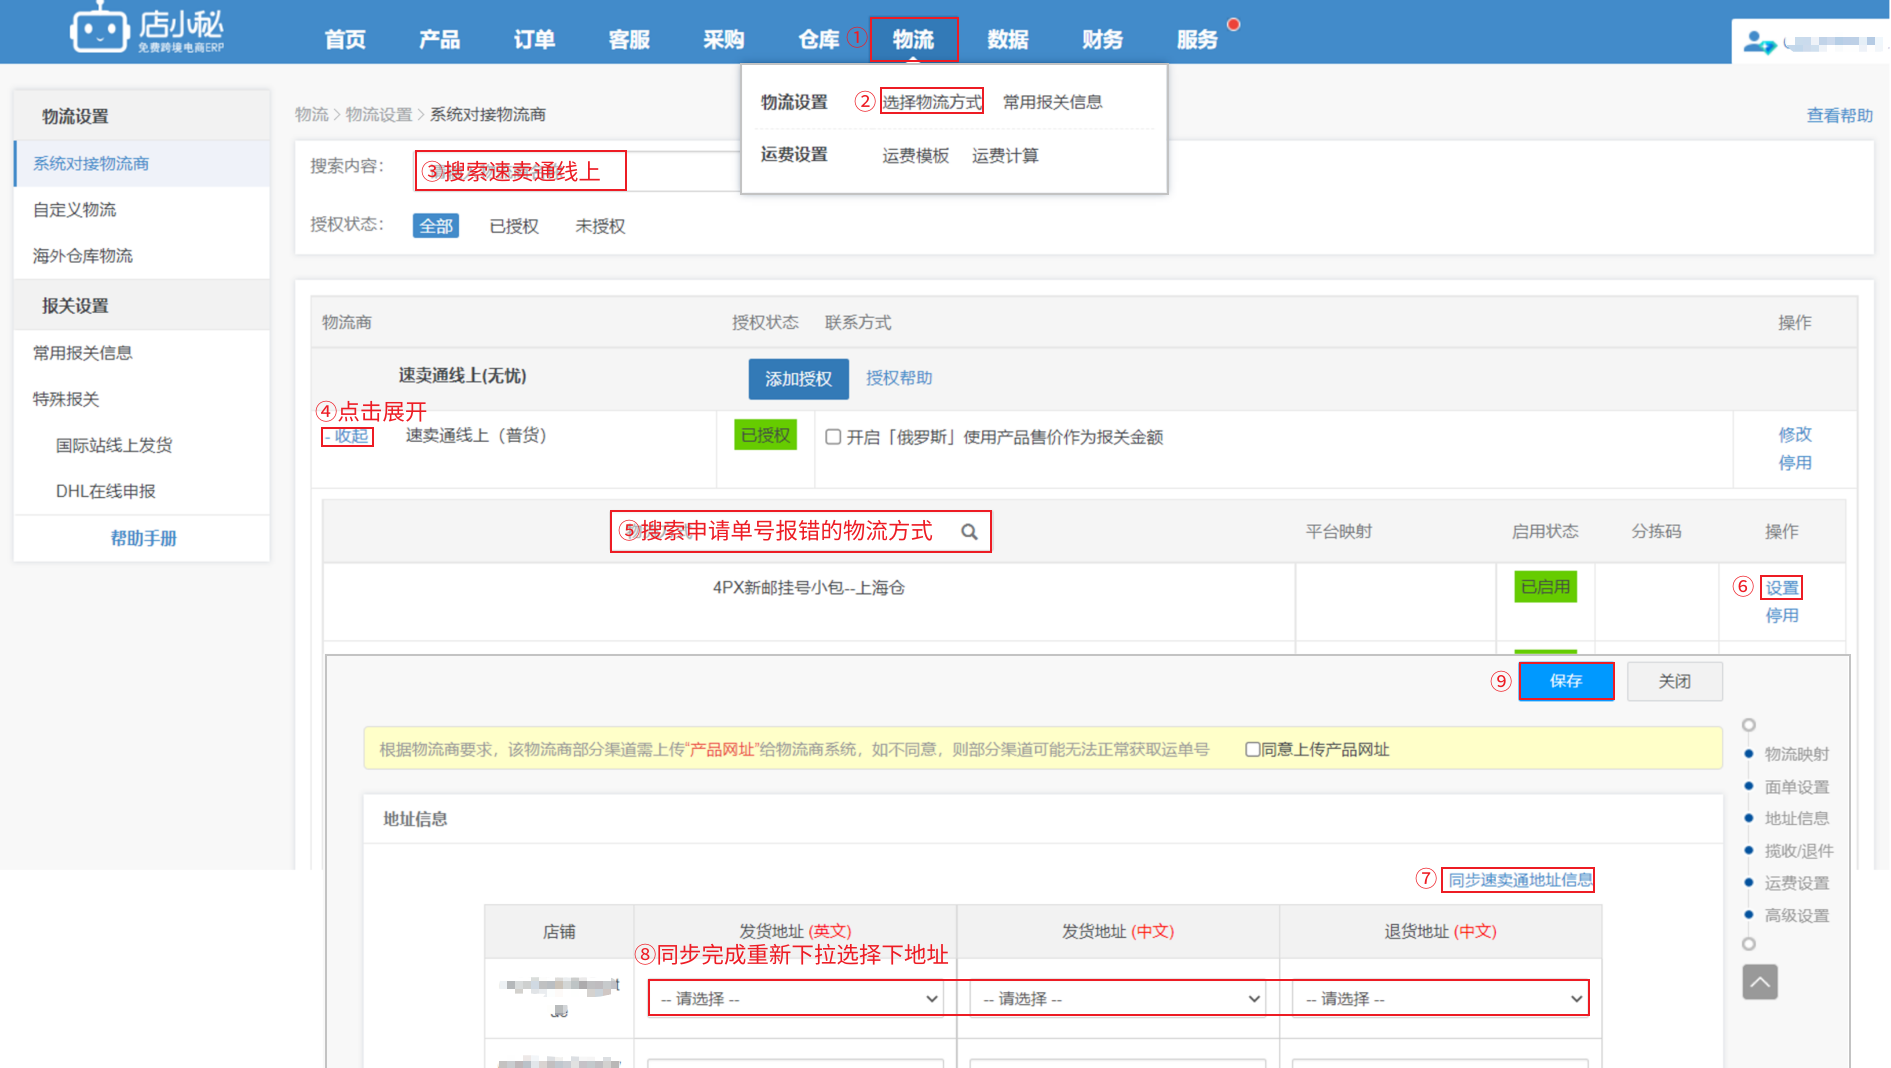This screenshot has width=1891, height=1068.
Task: Open the 发货地址 (英文) dropdown
Action: tap(796, 998)
